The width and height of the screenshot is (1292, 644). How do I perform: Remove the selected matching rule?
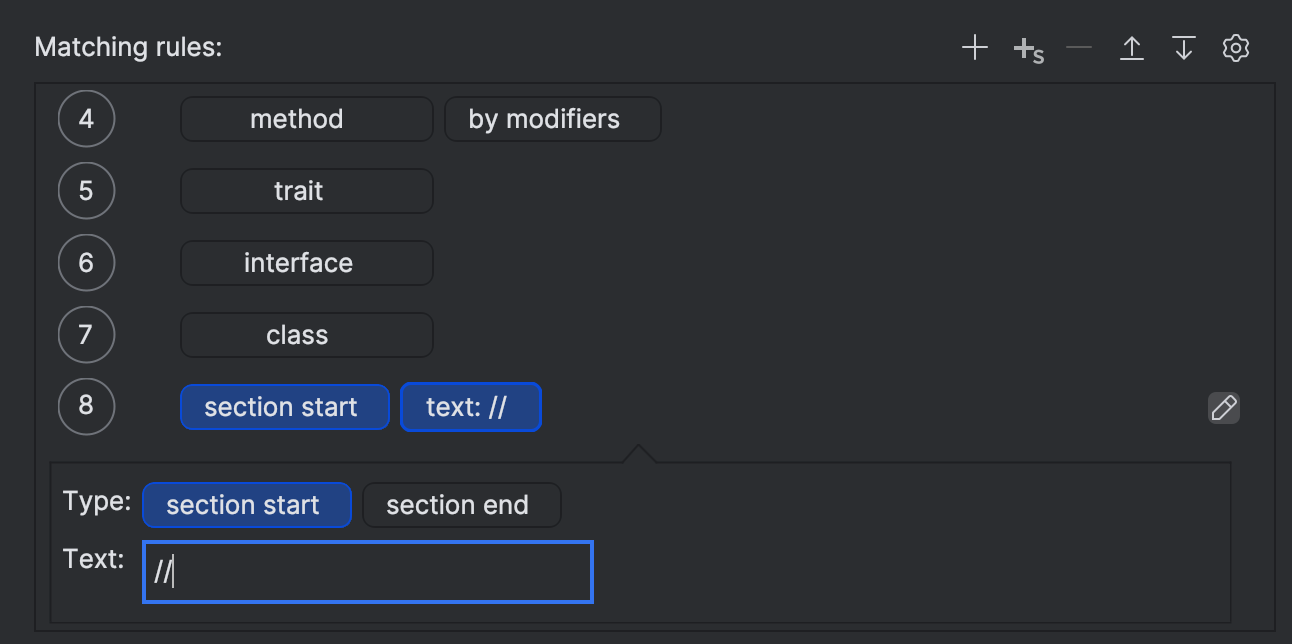click(x=1079, y=47)
